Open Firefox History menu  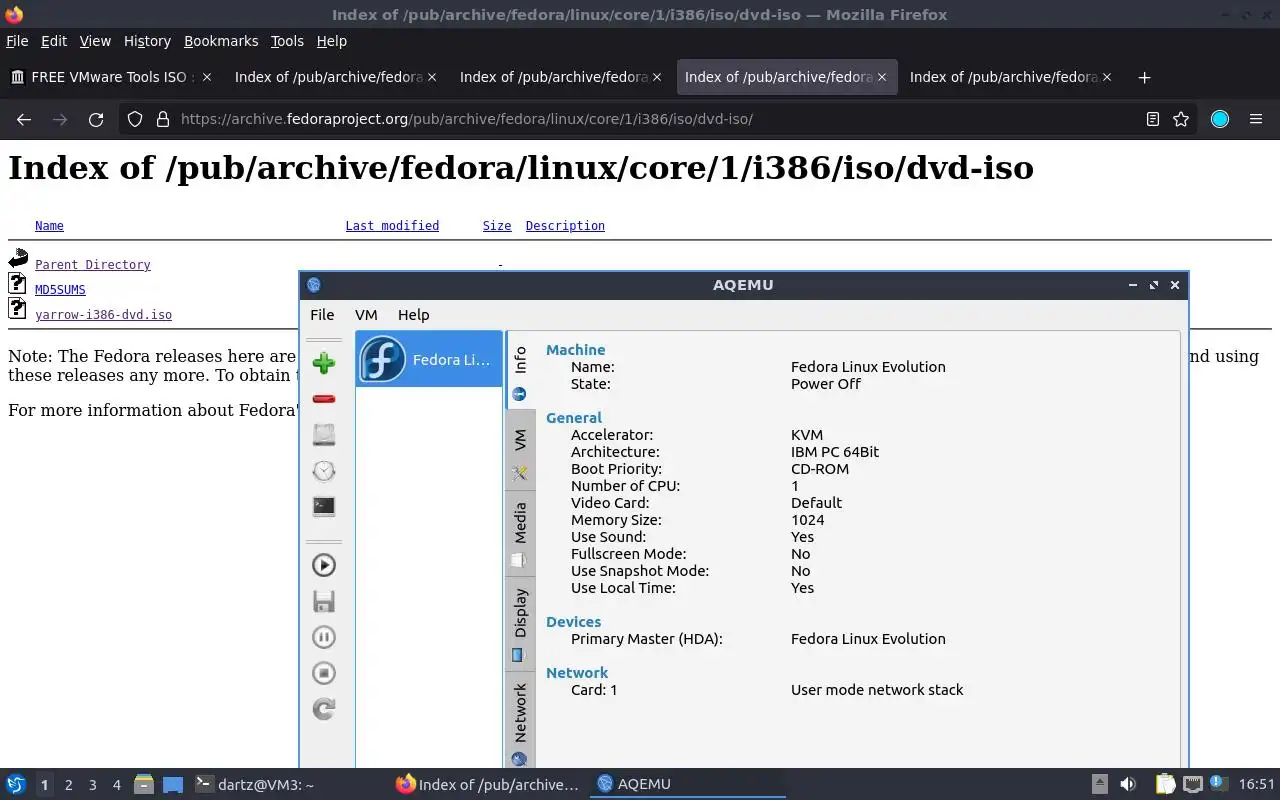point(147,41)
